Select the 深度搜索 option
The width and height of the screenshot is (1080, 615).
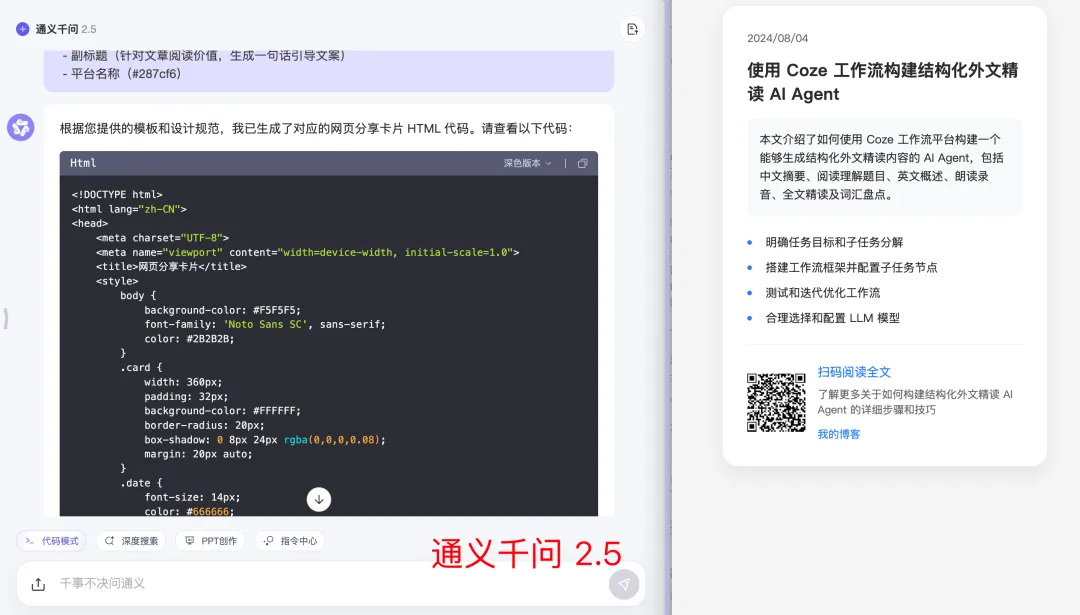pyautogui.click(x=132, y=541)
